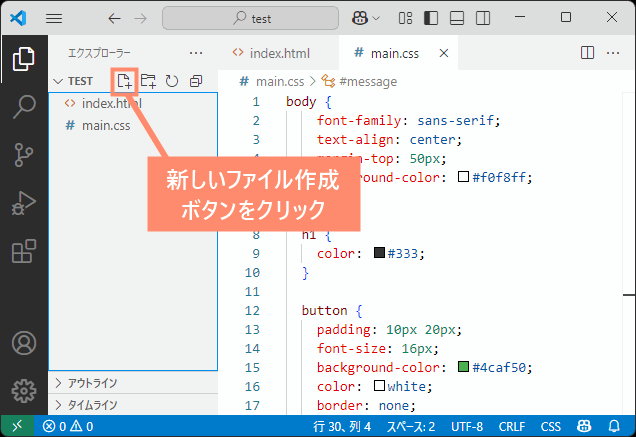Open the Copilot chat icon in title bar
This screenshot has width=636, height=437.
click(360, 18)
